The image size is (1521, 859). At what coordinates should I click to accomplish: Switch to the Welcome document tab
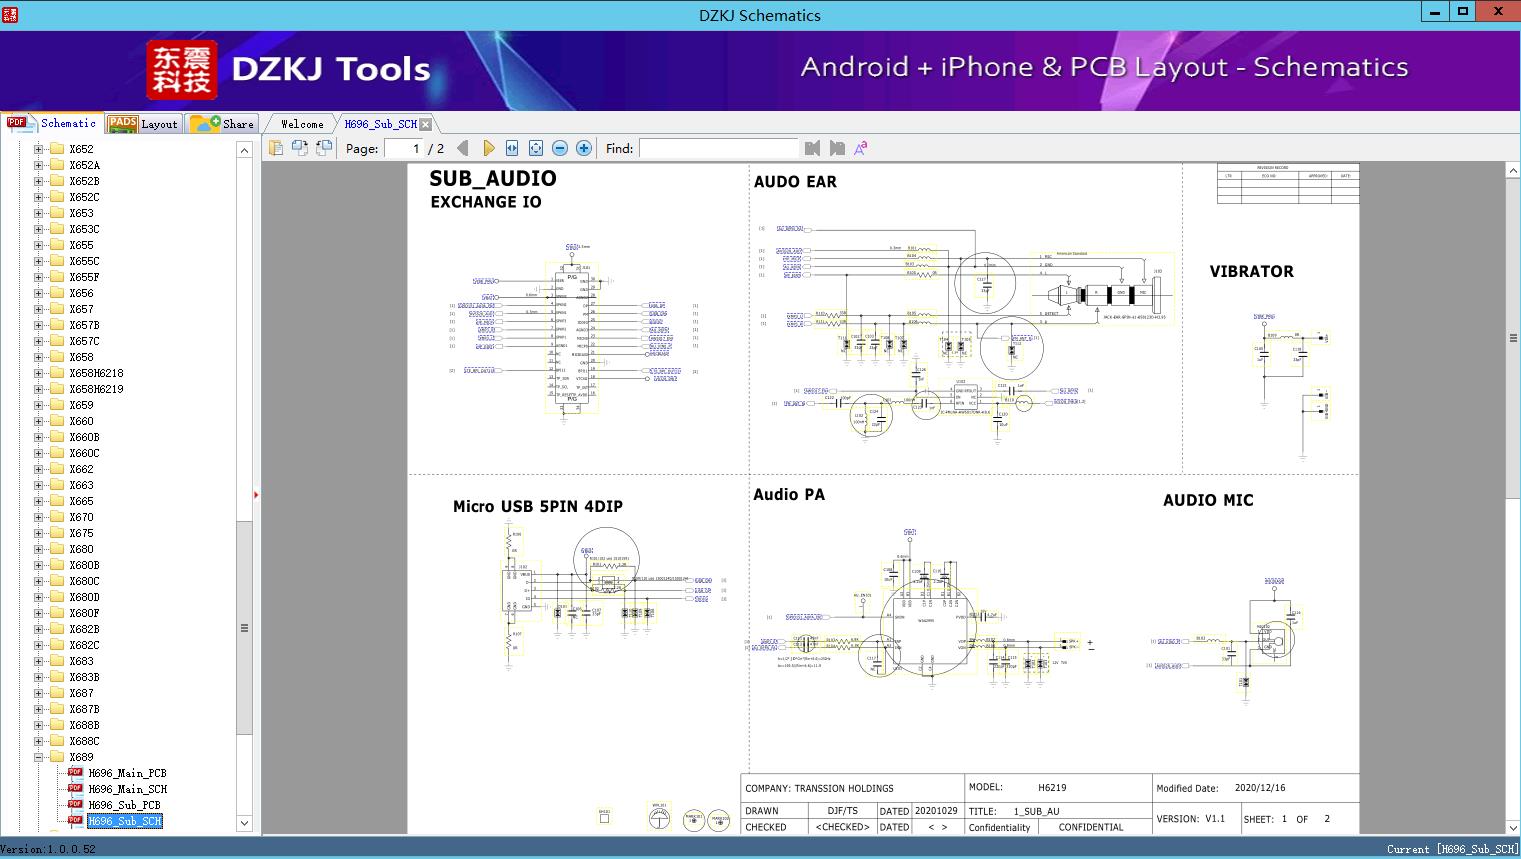click(302, 124)
